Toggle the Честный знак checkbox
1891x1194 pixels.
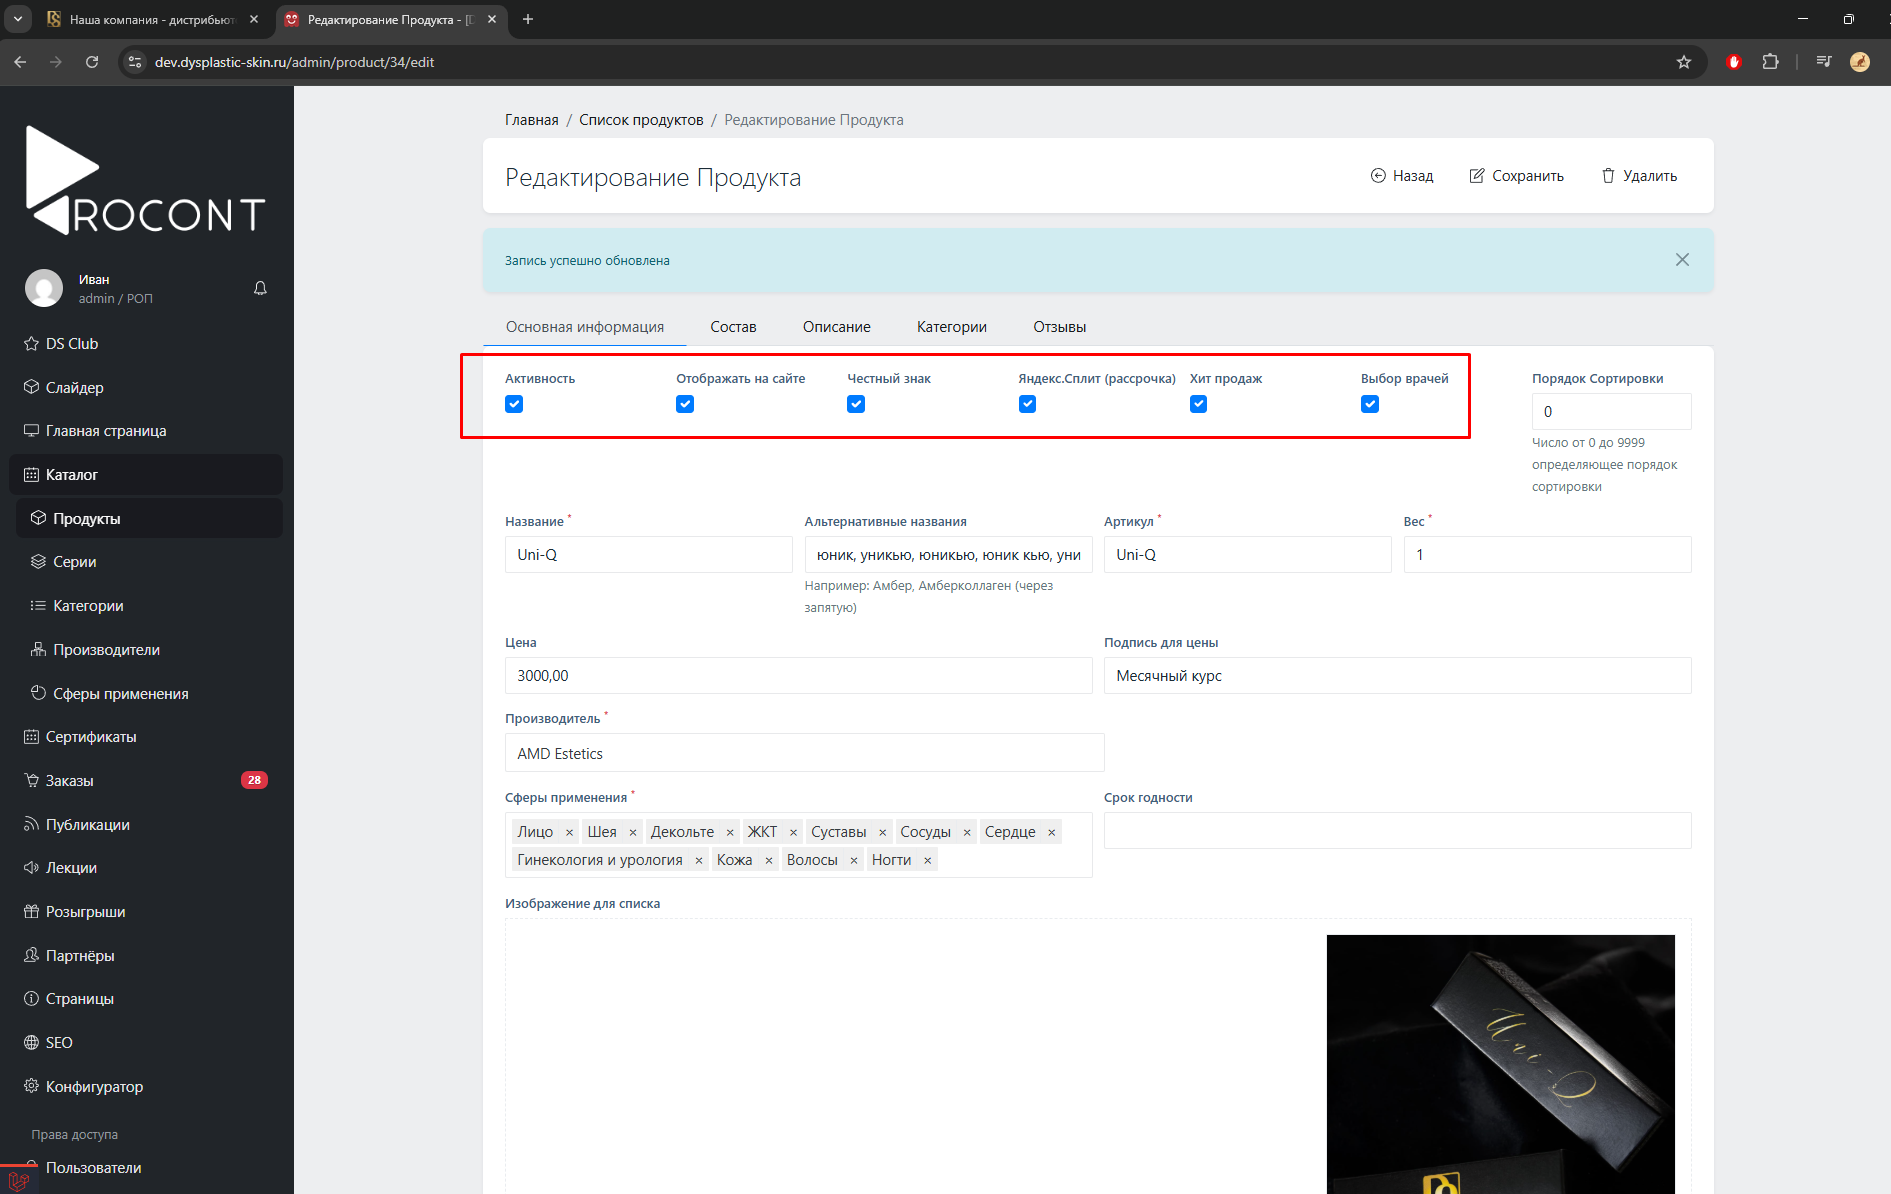coord(856,404)
